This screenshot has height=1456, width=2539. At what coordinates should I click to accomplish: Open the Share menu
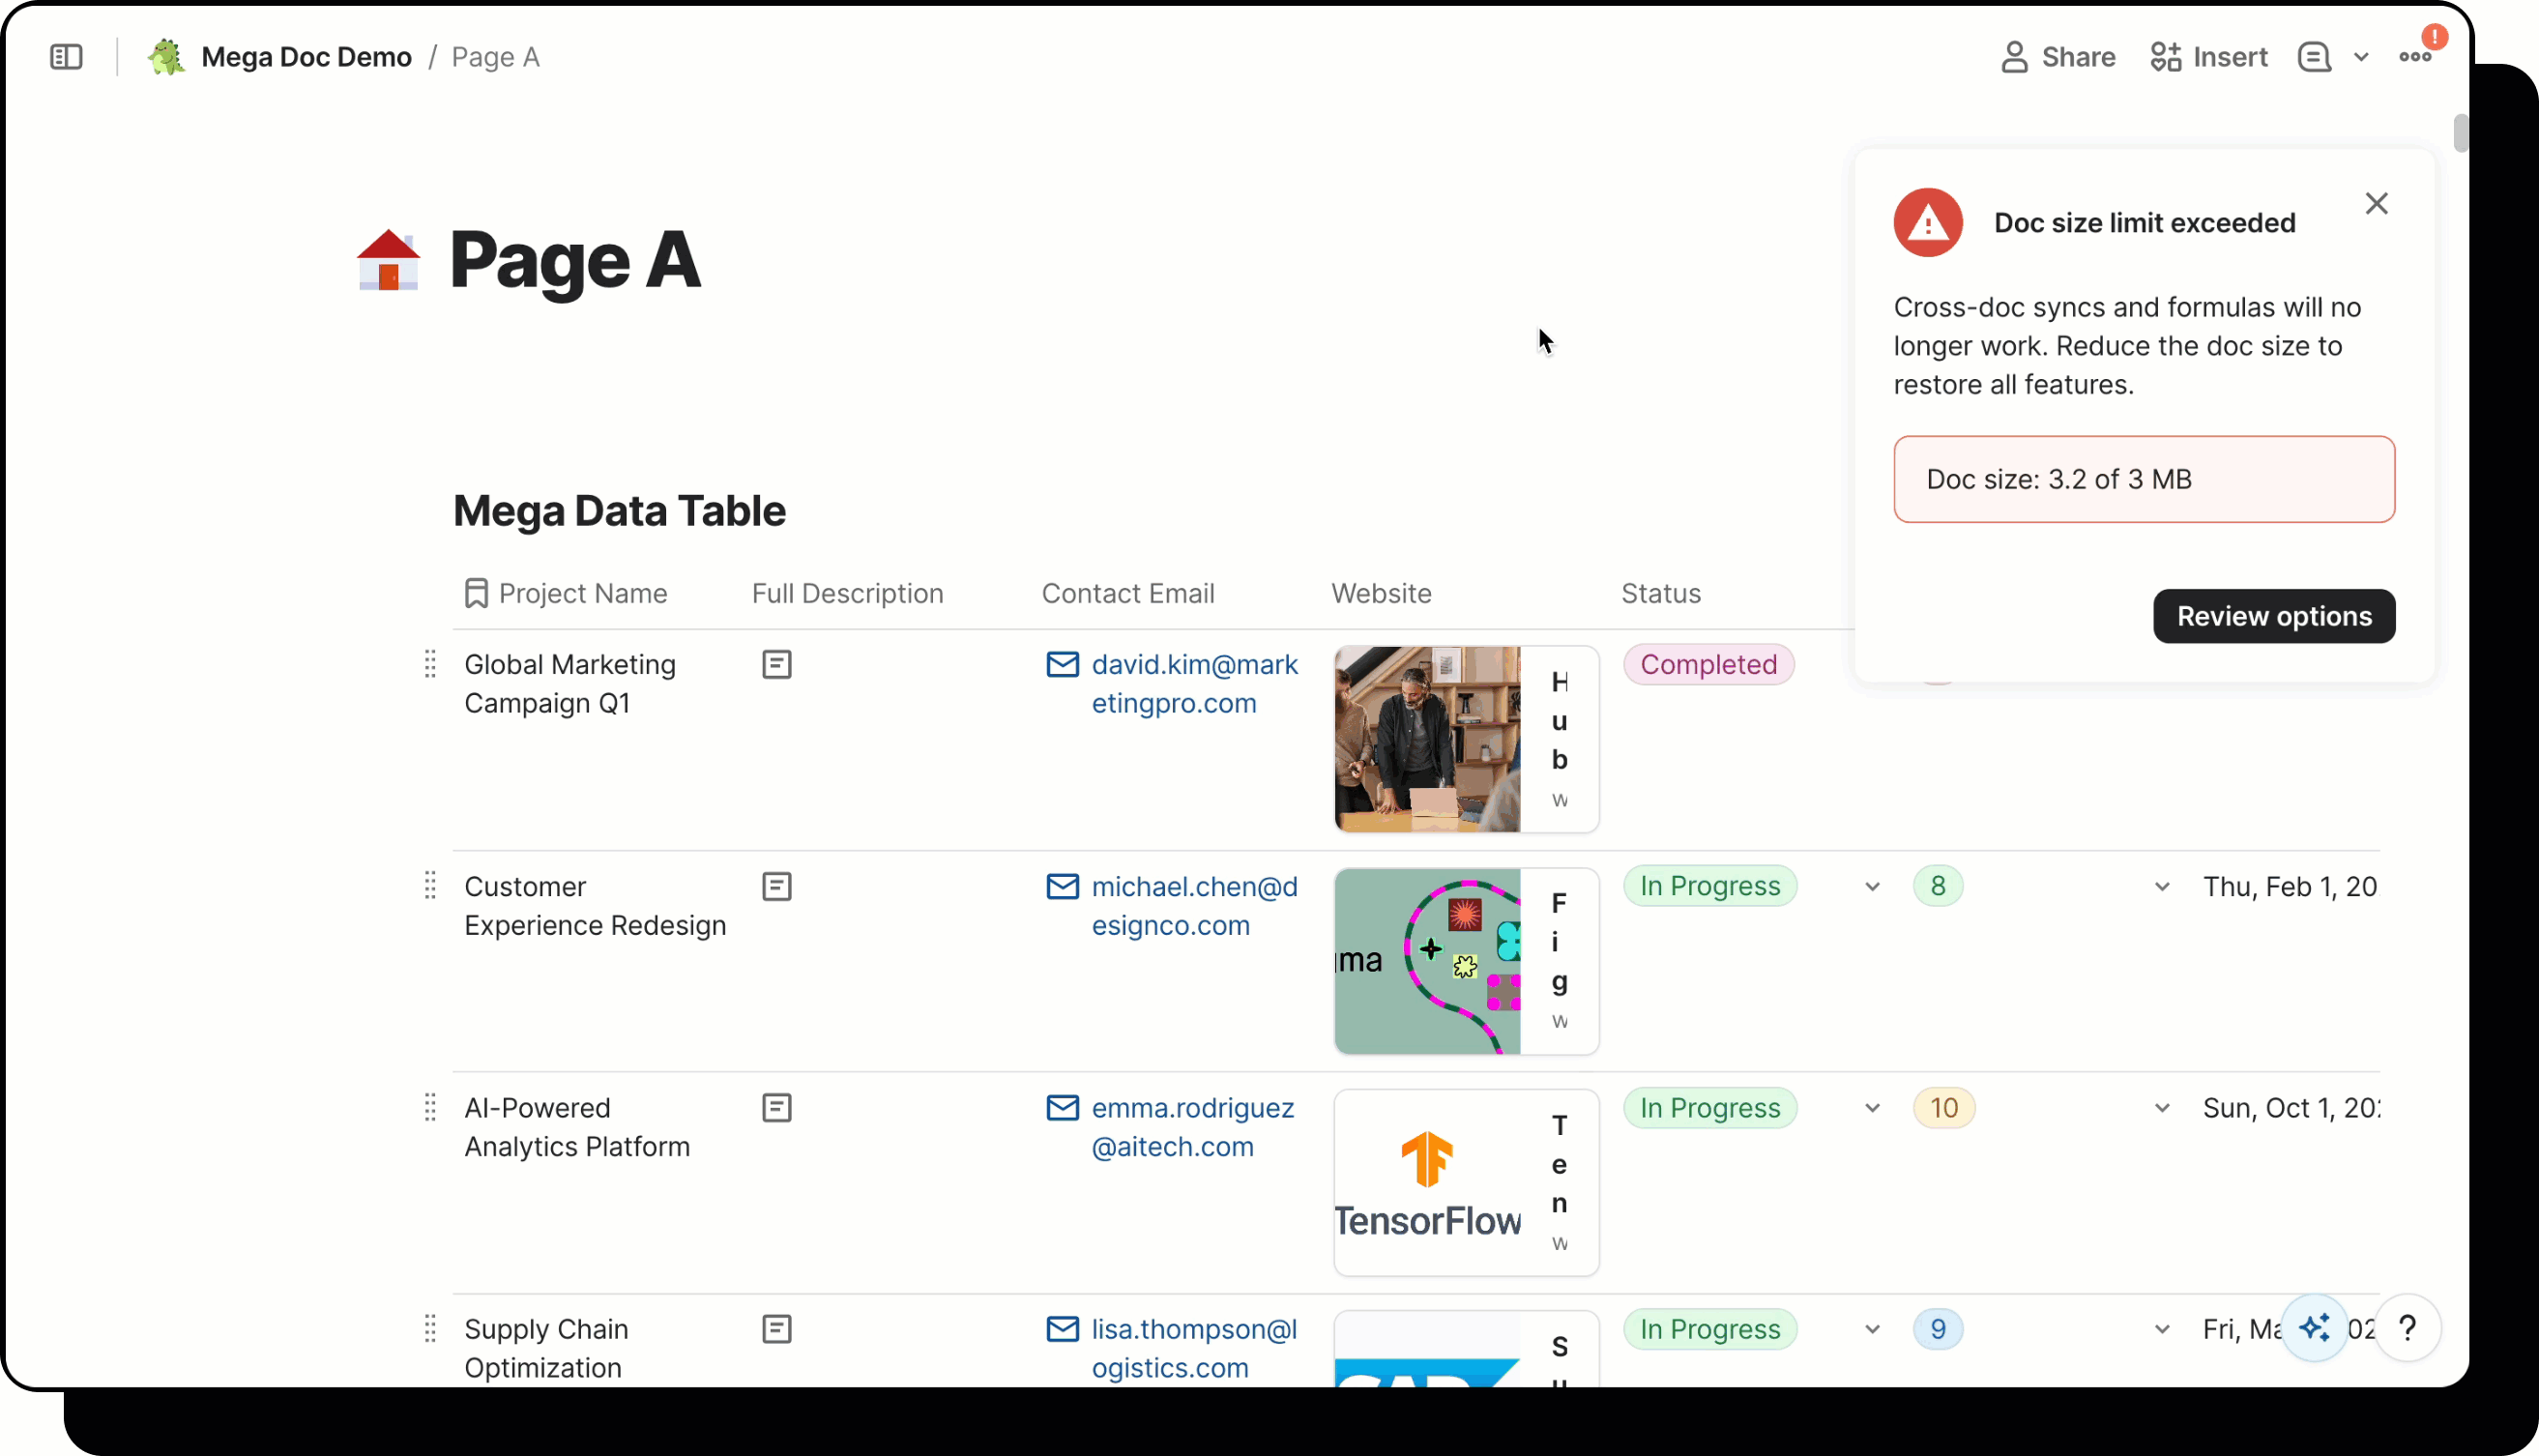[2058, 57]
